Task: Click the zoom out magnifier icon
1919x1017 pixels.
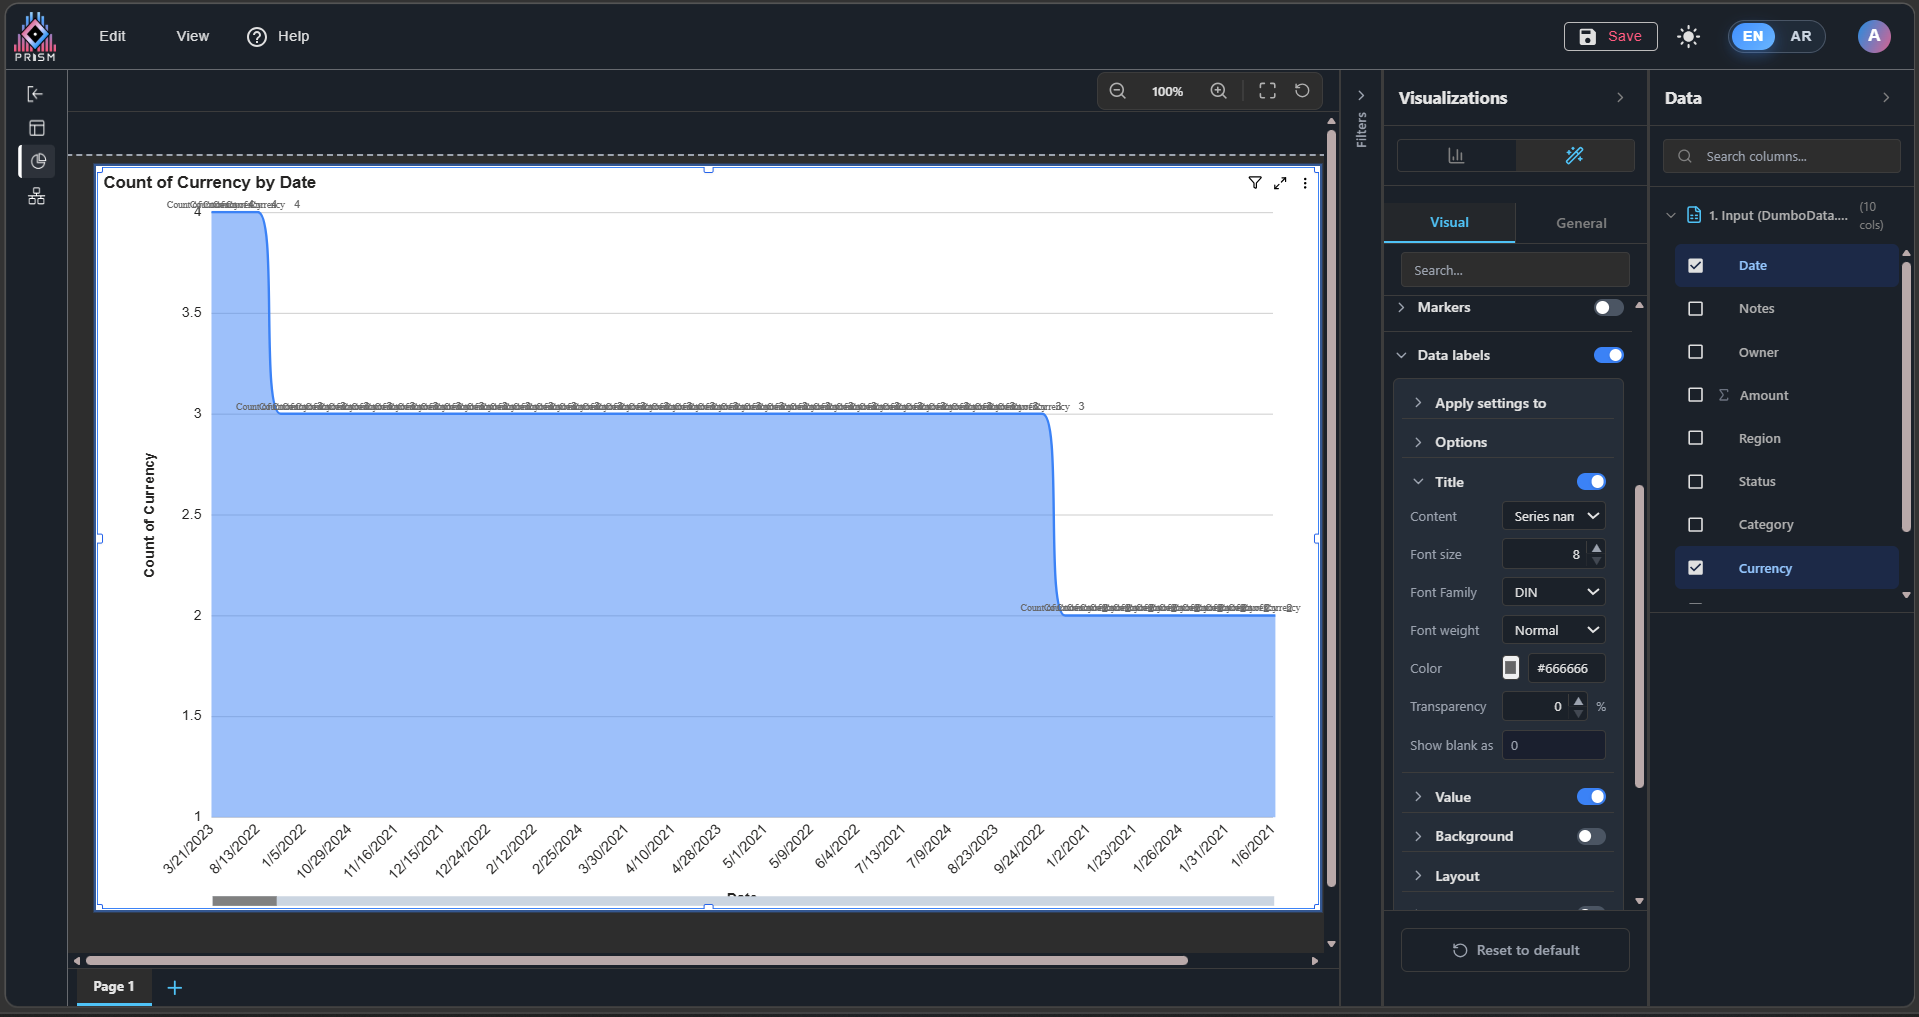Action: 1118,91
